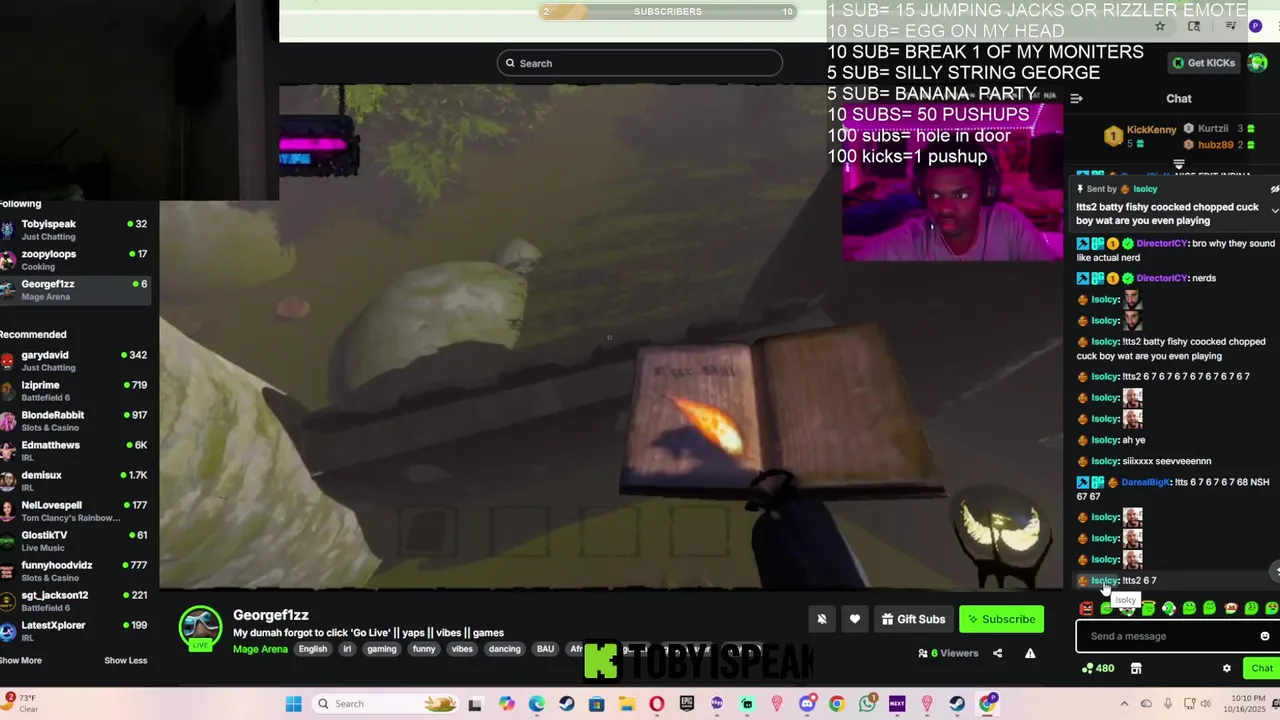The height and width of the screenshot is (720, 1280).
Task: Open LatestXplorer recommended channel
Action: (x=75, y=631)
